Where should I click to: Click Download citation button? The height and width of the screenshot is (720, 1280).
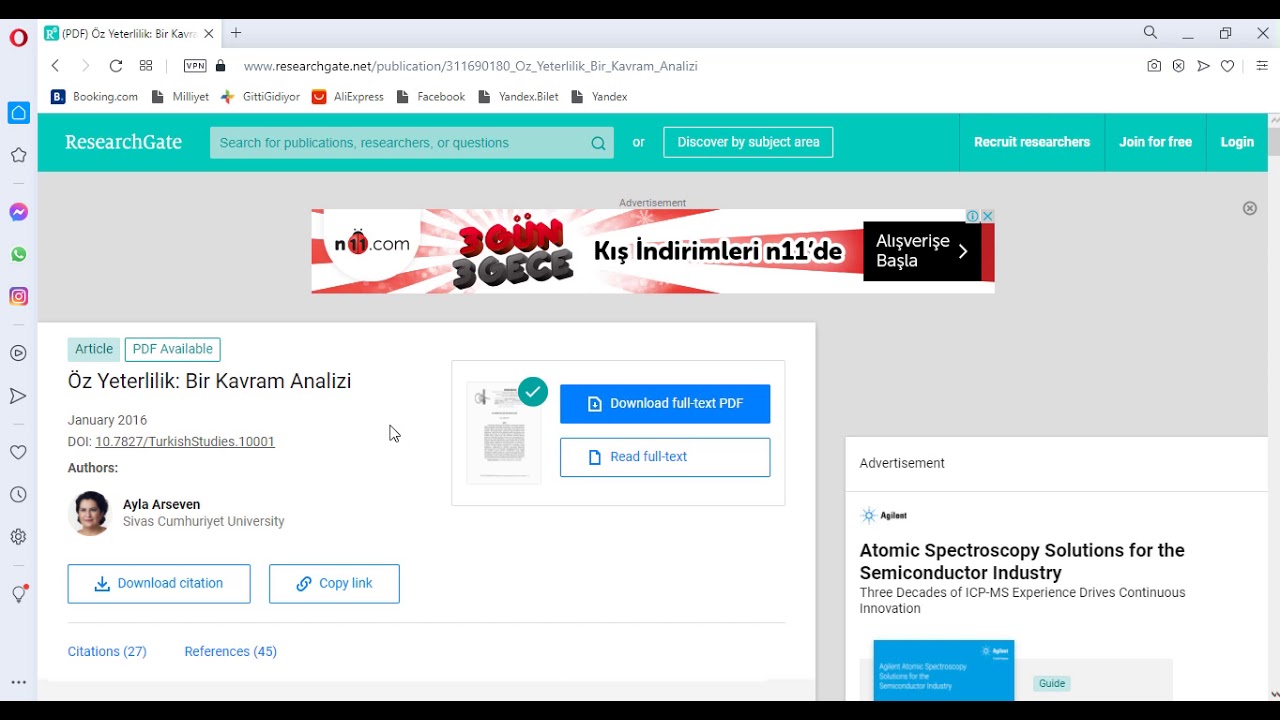[x=159, y=584]
